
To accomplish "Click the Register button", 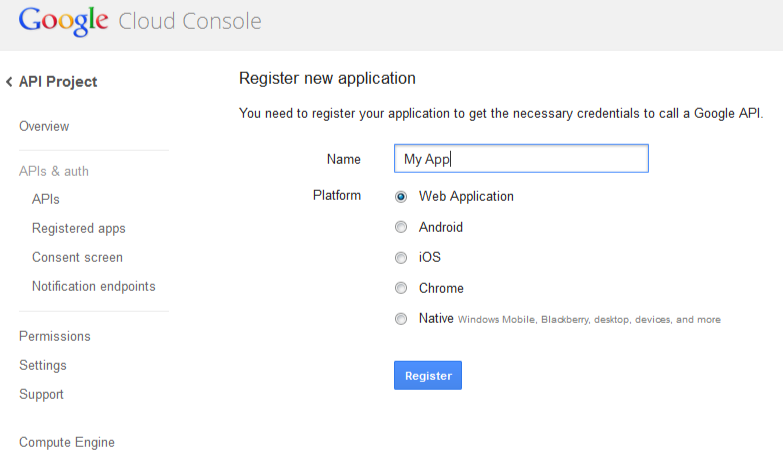I will [428, 376].
